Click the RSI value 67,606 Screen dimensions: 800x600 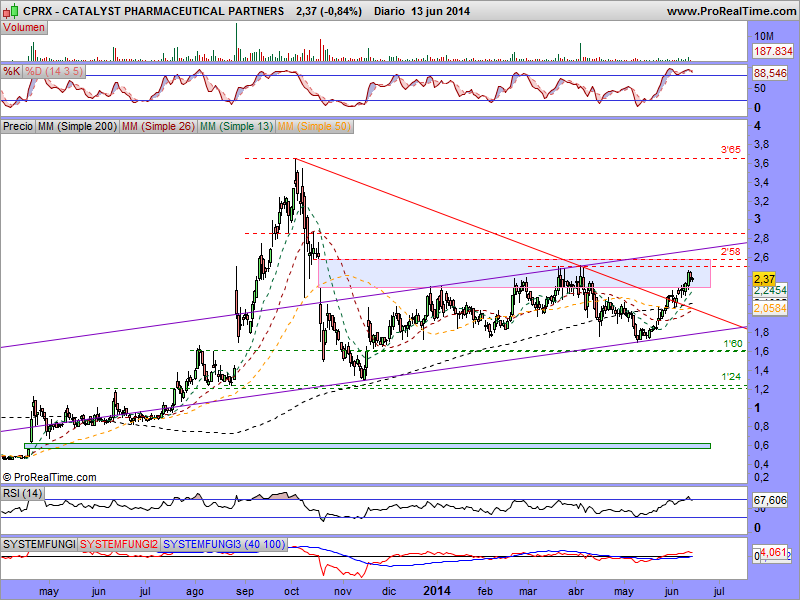(770, 500)
